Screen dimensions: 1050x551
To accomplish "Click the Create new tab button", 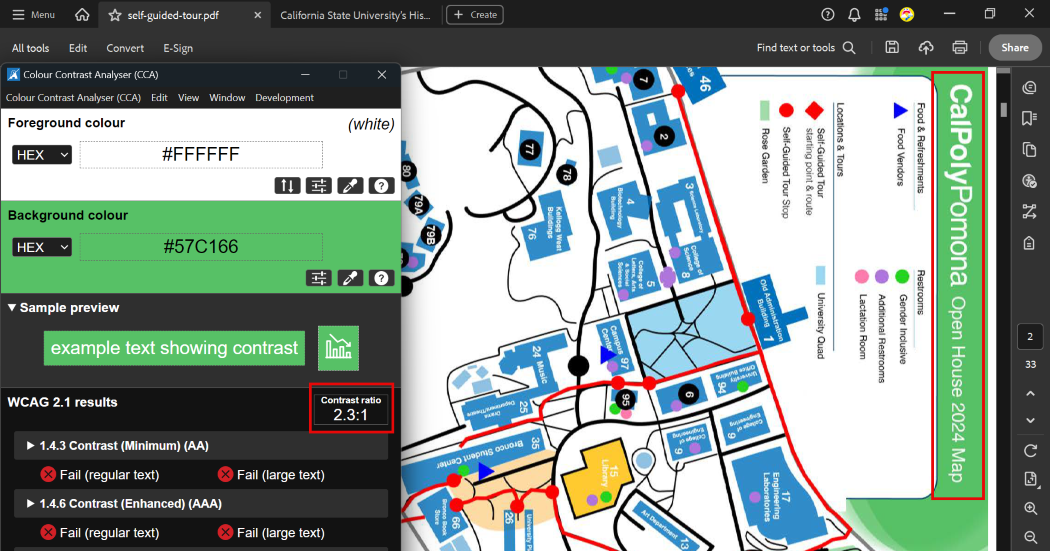I will click(475, 15).
